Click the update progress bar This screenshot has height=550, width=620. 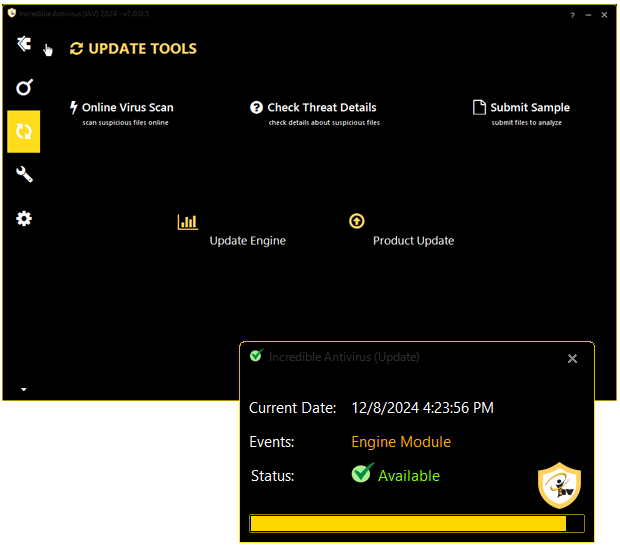point(416,524)
